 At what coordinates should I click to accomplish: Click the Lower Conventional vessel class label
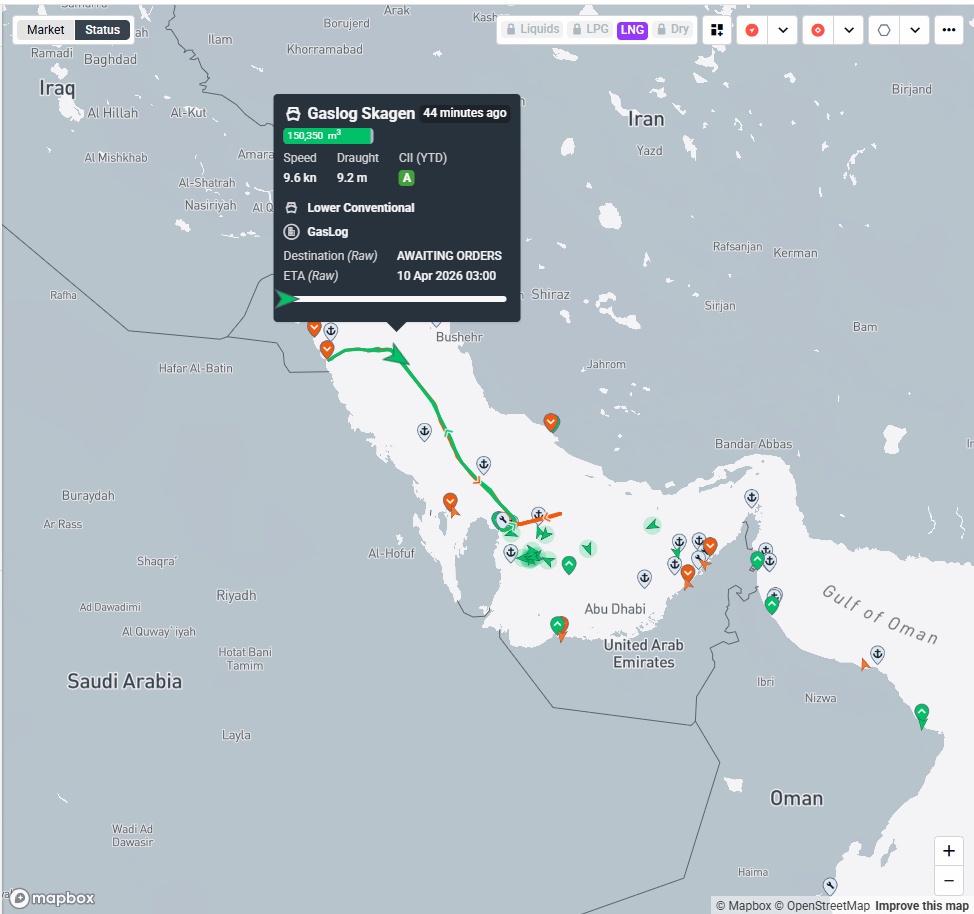pyautogui.click(x=360, y=208)
